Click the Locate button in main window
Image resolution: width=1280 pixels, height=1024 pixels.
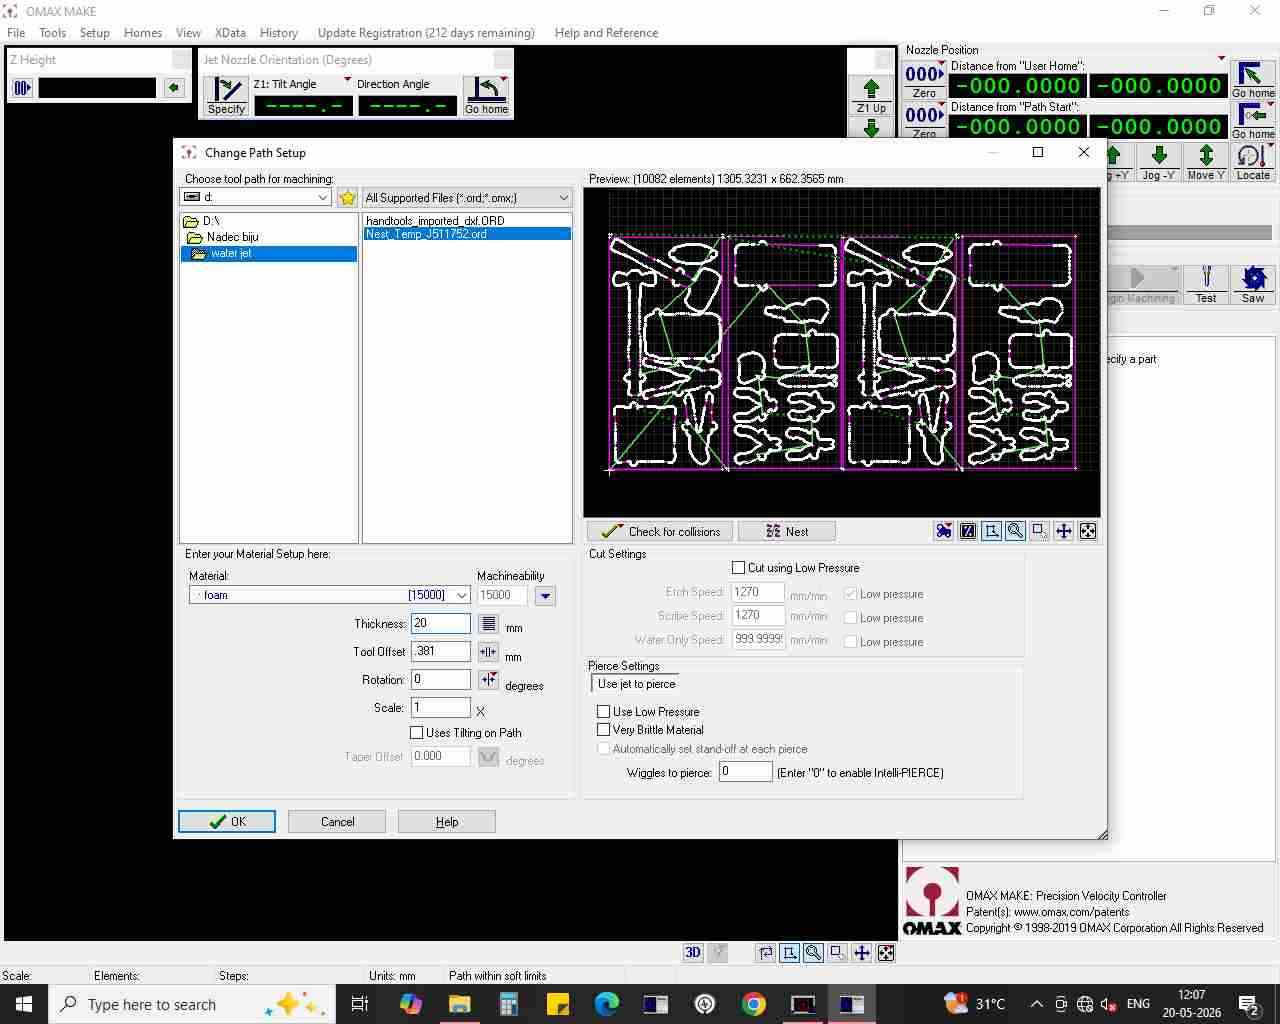1253,162
